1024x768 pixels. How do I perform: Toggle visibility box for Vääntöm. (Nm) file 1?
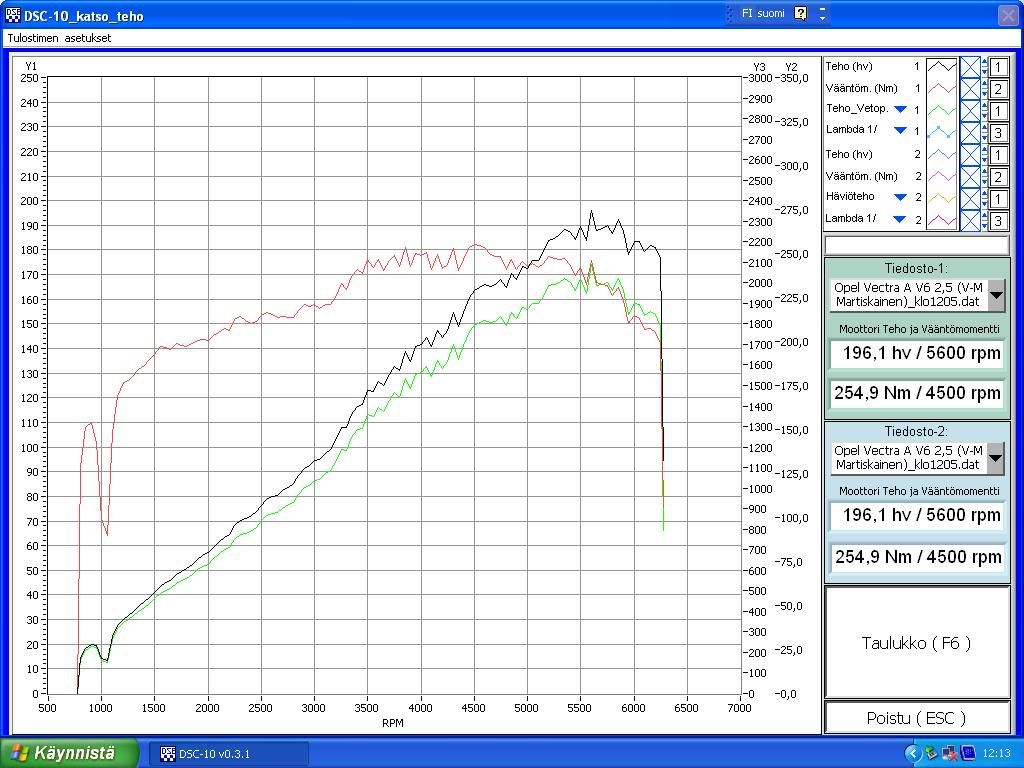tap(970, 89)
